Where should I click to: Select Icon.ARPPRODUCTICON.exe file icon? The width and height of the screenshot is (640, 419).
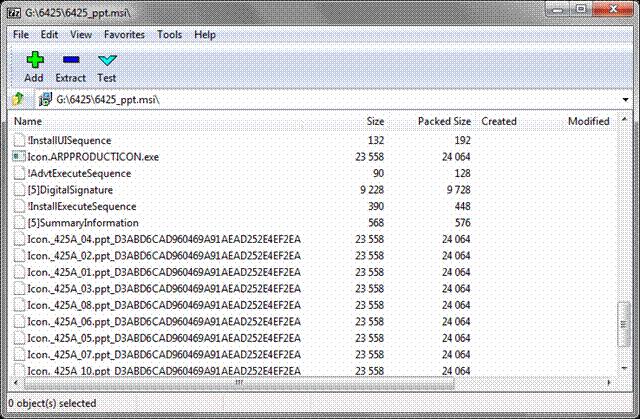(19, 157)
